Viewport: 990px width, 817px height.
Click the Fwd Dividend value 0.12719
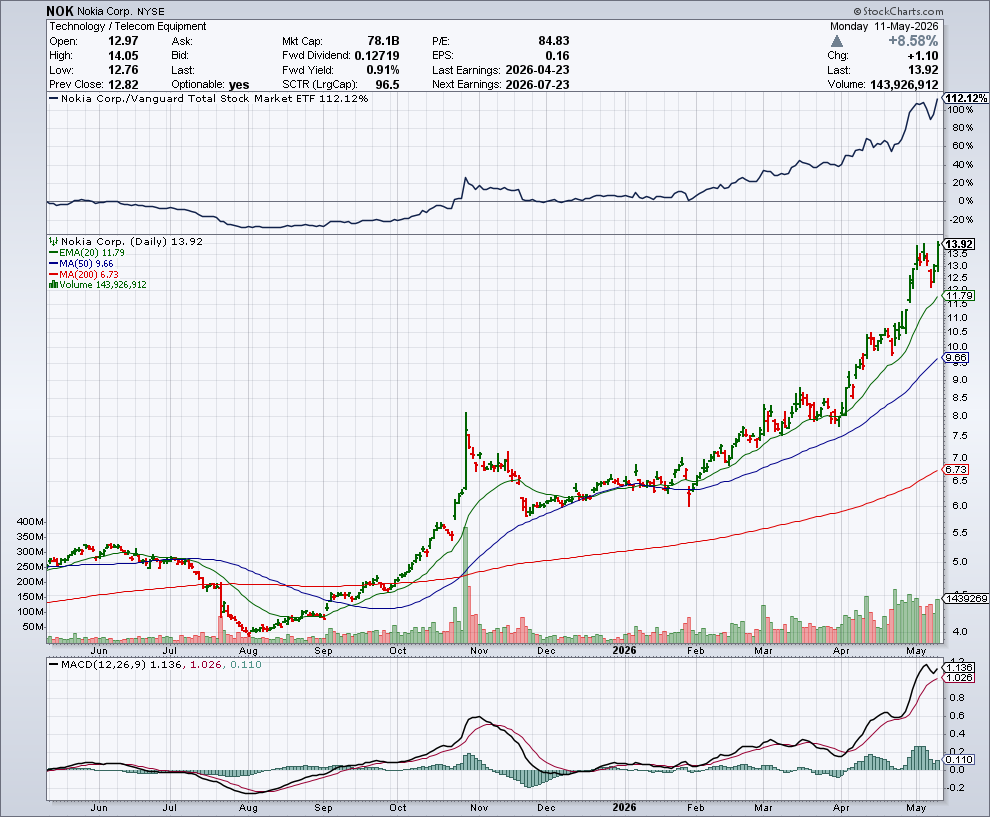click(377, 56)
